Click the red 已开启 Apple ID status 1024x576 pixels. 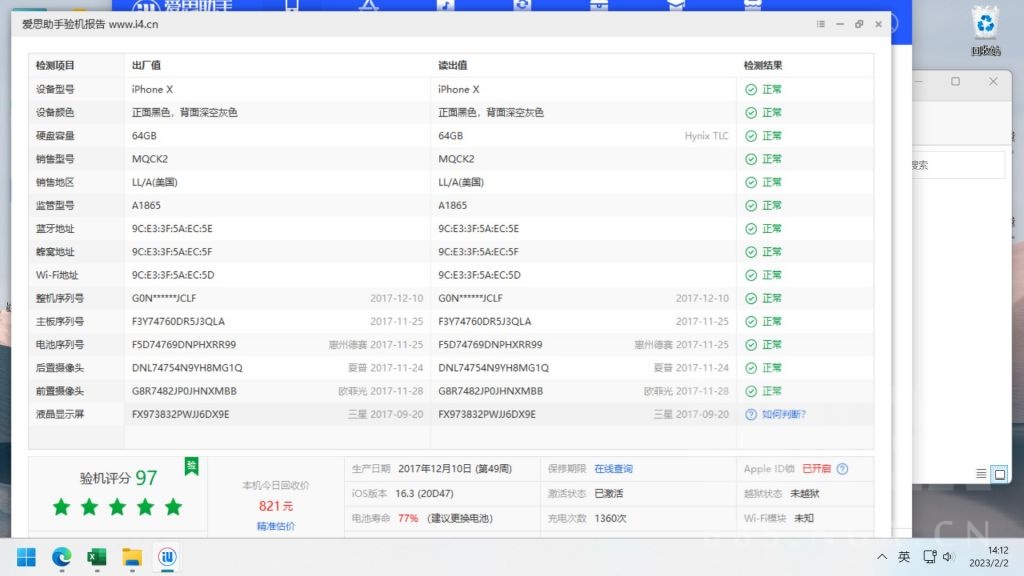[x=817, y=467]
